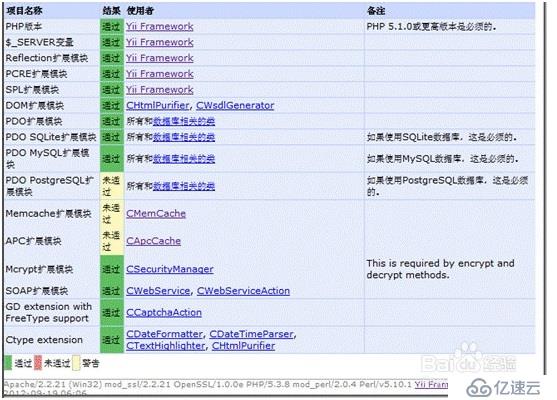Open the CTextHighlighter link

coord(166,346)
